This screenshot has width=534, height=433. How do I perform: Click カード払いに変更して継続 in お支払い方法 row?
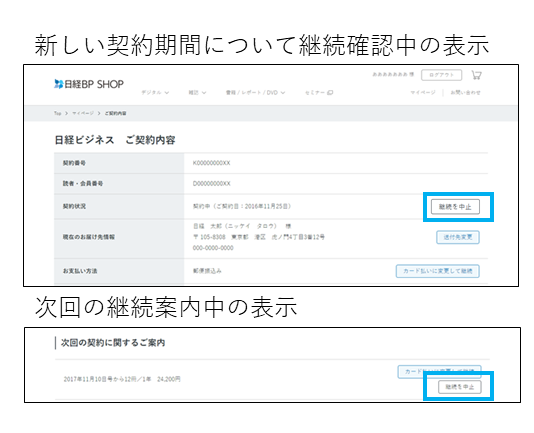(438, 271)
